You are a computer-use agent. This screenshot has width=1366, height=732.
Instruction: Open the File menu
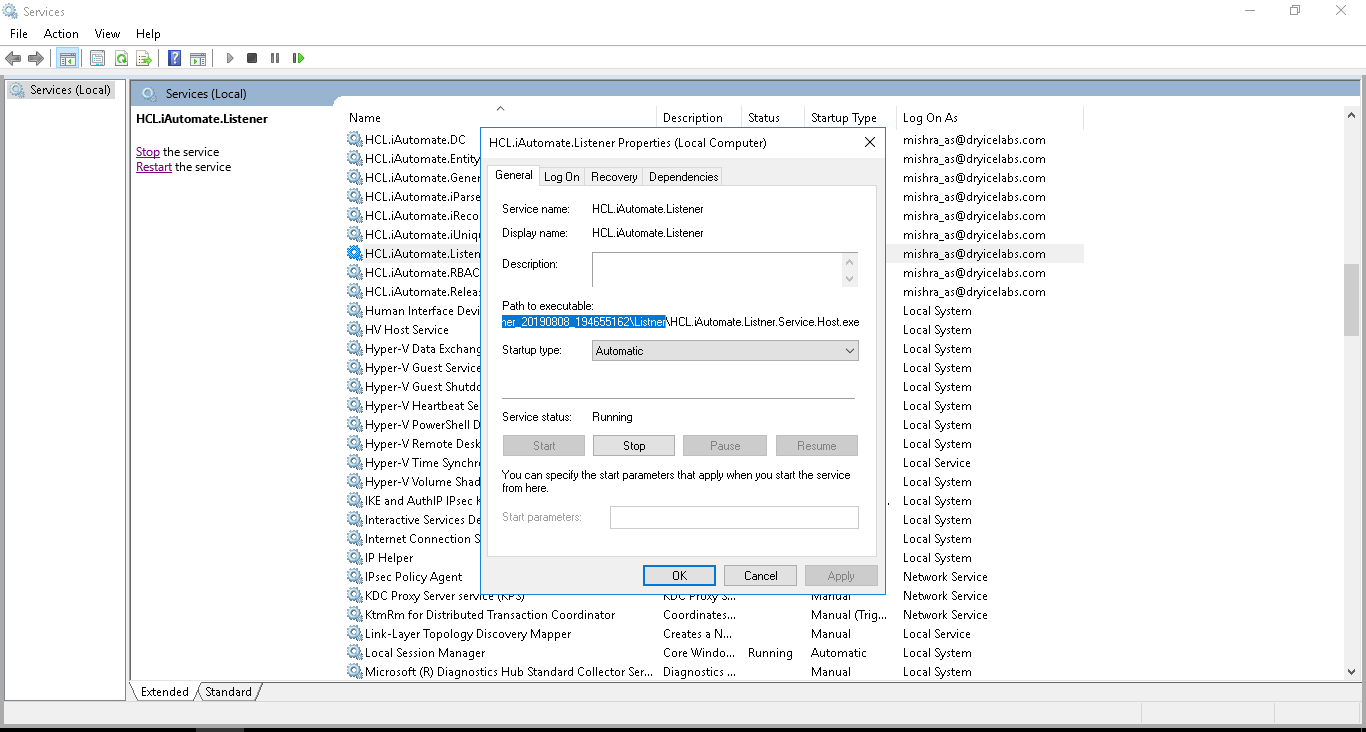(19, 34)
